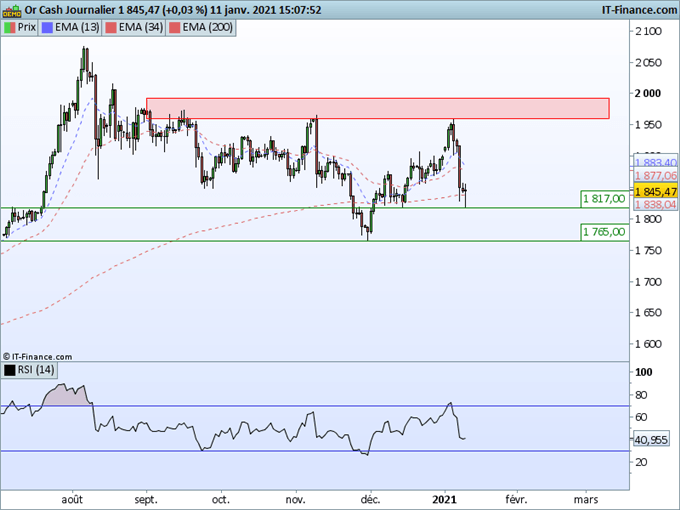Click the 1 650 price scale label
The width and height of the screenshot is (680, 510).
[x=648, y=313]
